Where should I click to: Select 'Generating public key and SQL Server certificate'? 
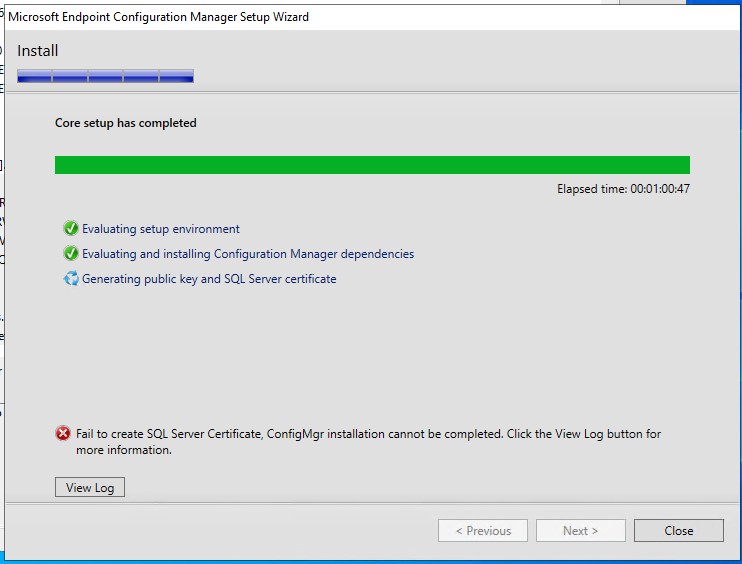click(x=209, y=279)
